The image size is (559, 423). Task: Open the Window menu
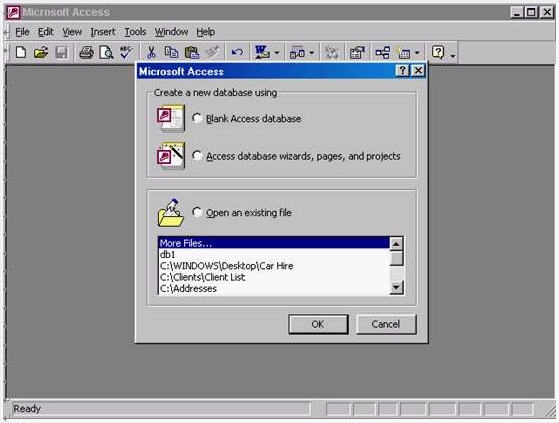(171, 32)
